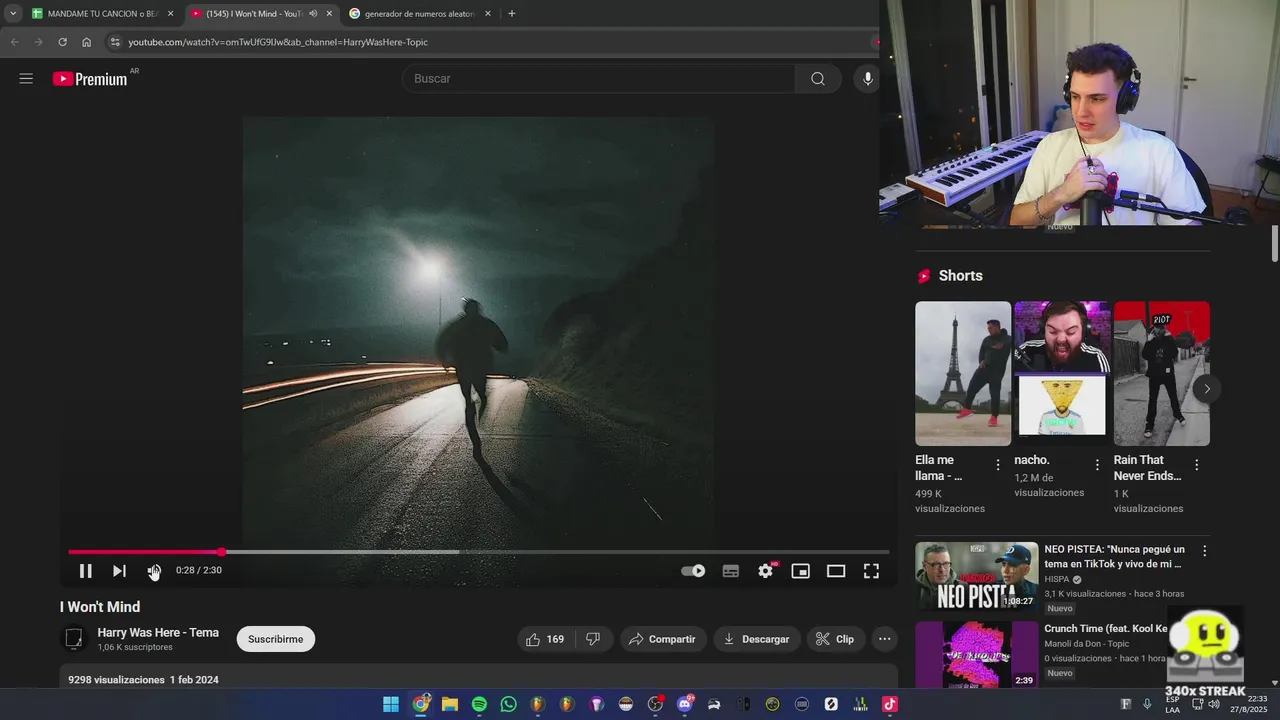1280x720 pixels.
Task: Open Discord from the taskbar
Action: pos(685,704)
